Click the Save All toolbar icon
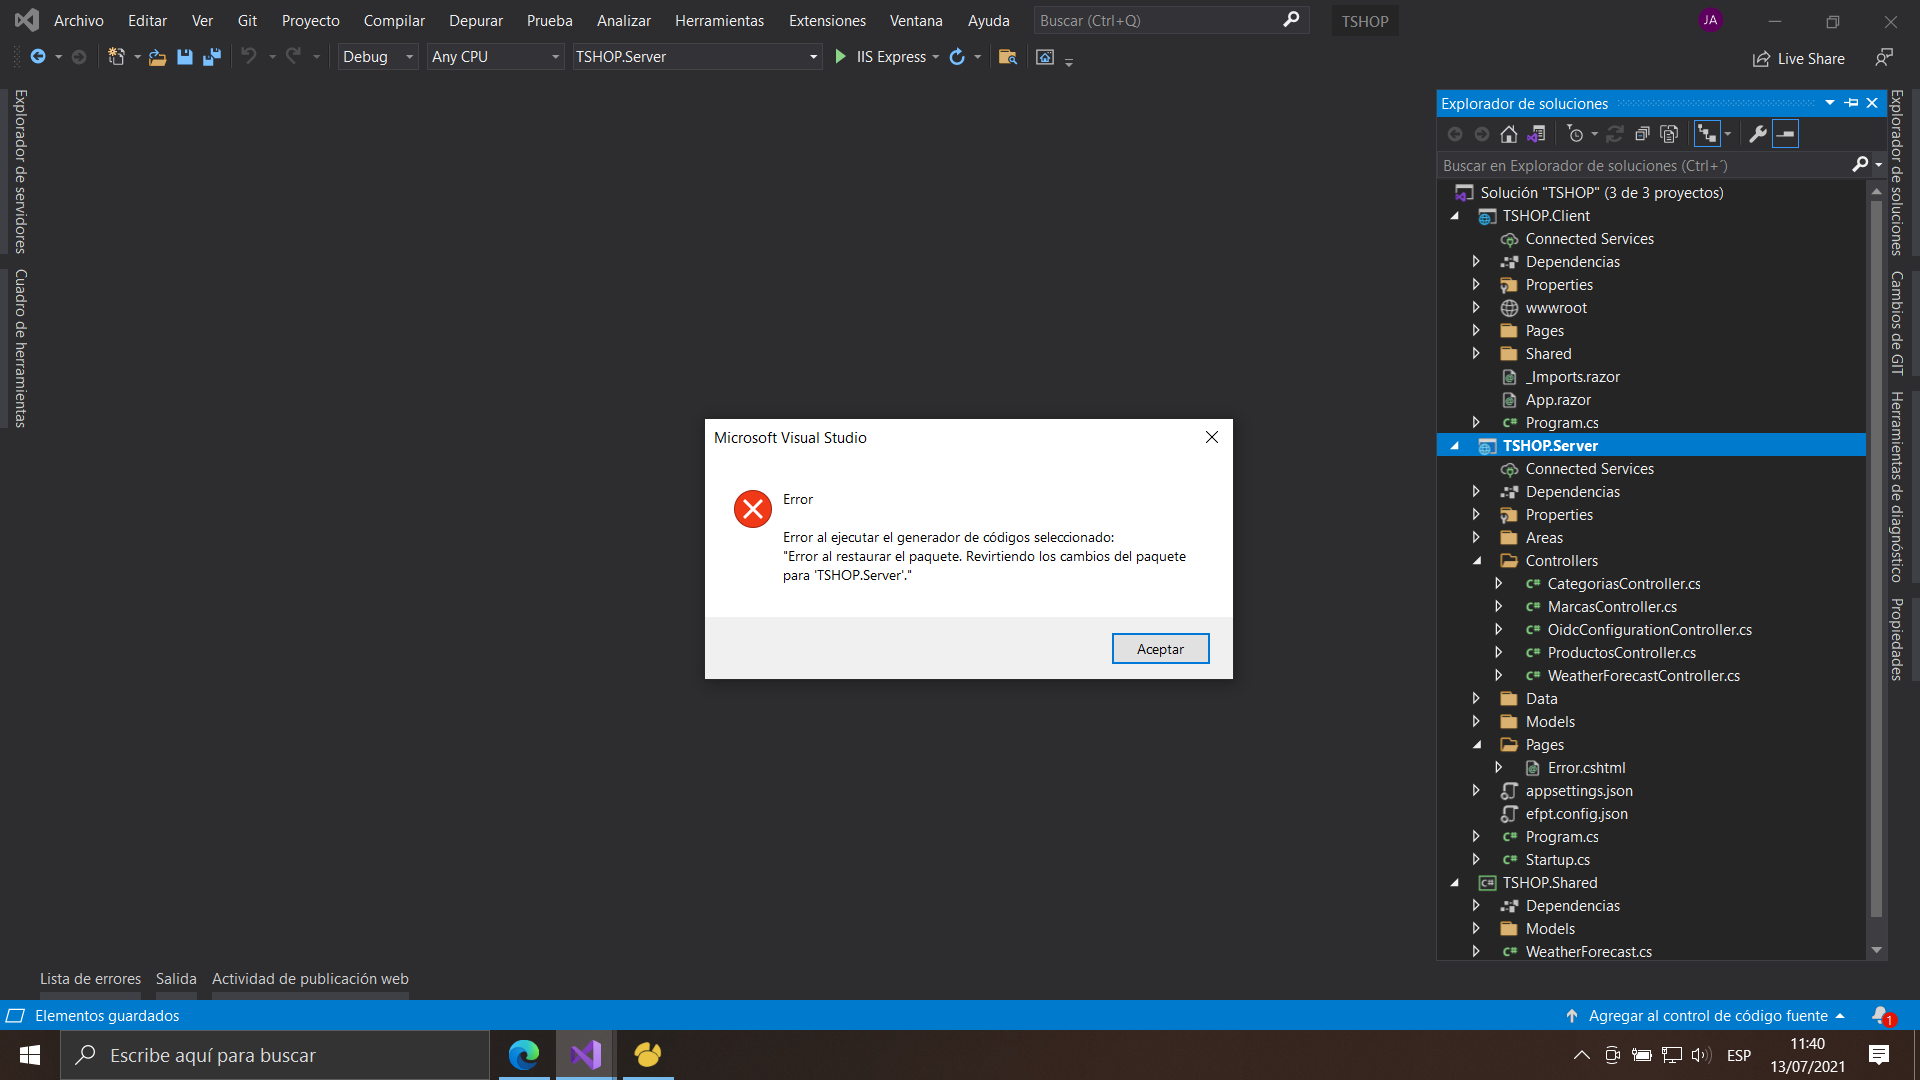 pyautogui.click(x=211, y=57)
